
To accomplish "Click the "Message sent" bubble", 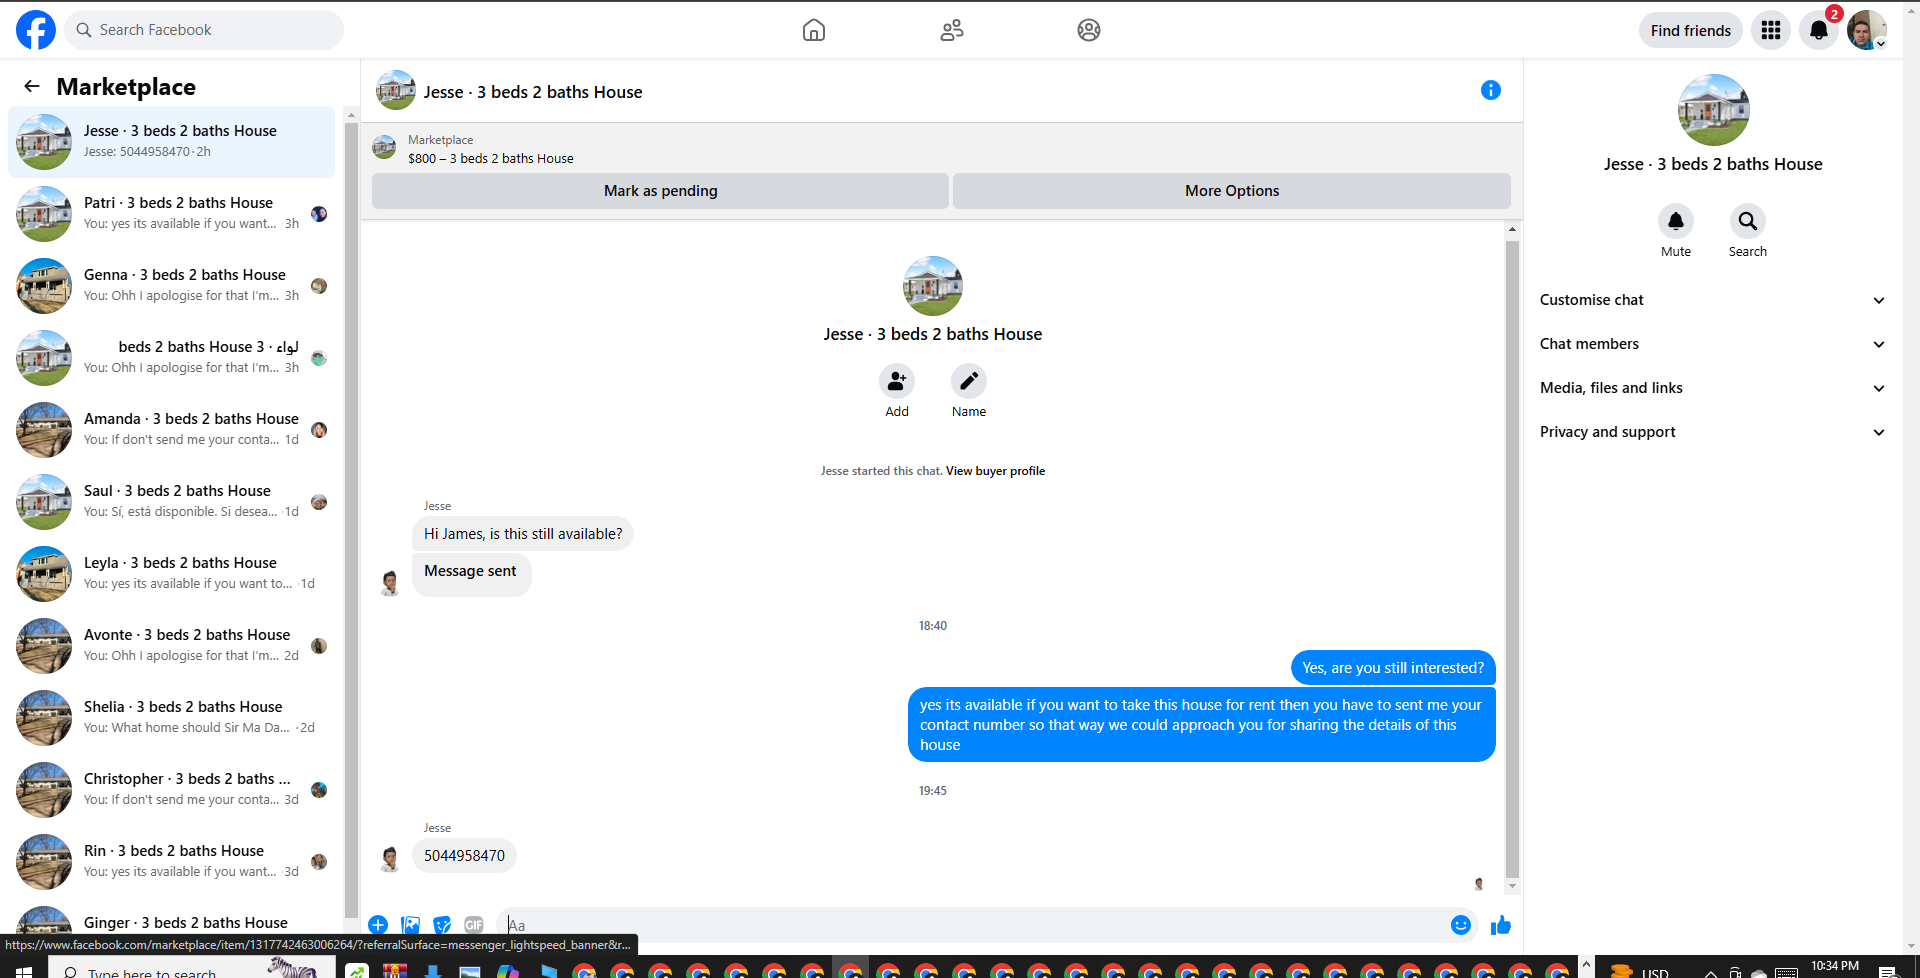I will point(471,575).
